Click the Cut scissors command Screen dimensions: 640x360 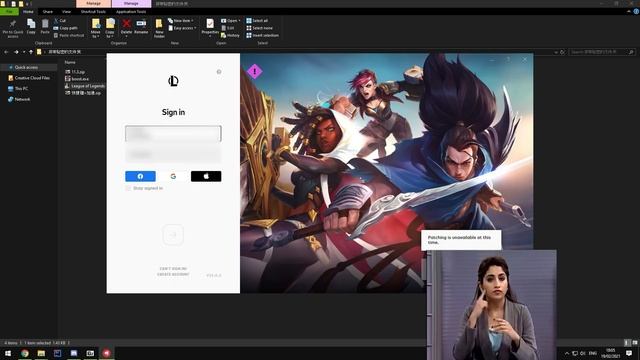click(60, 20)
